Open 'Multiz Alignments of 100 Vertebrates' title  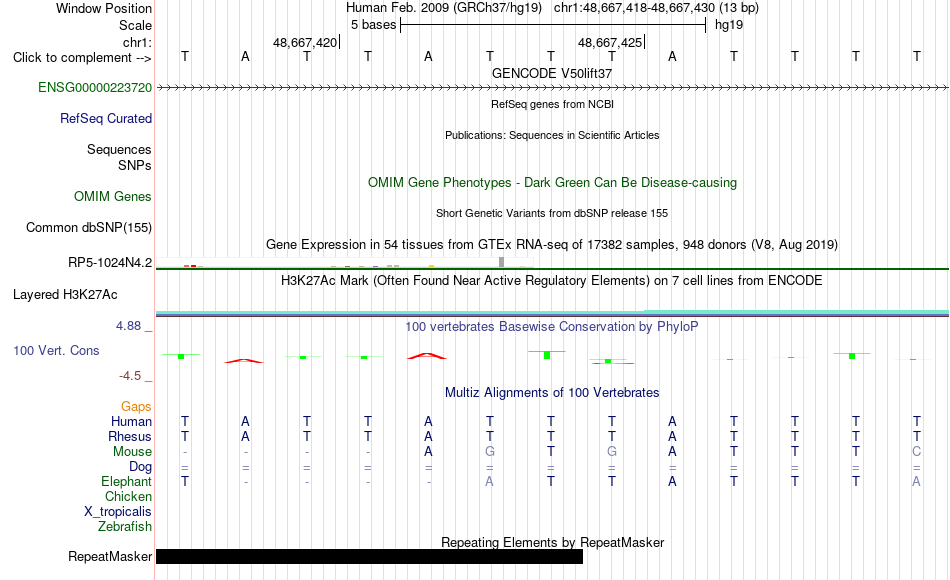click(552, 393)
